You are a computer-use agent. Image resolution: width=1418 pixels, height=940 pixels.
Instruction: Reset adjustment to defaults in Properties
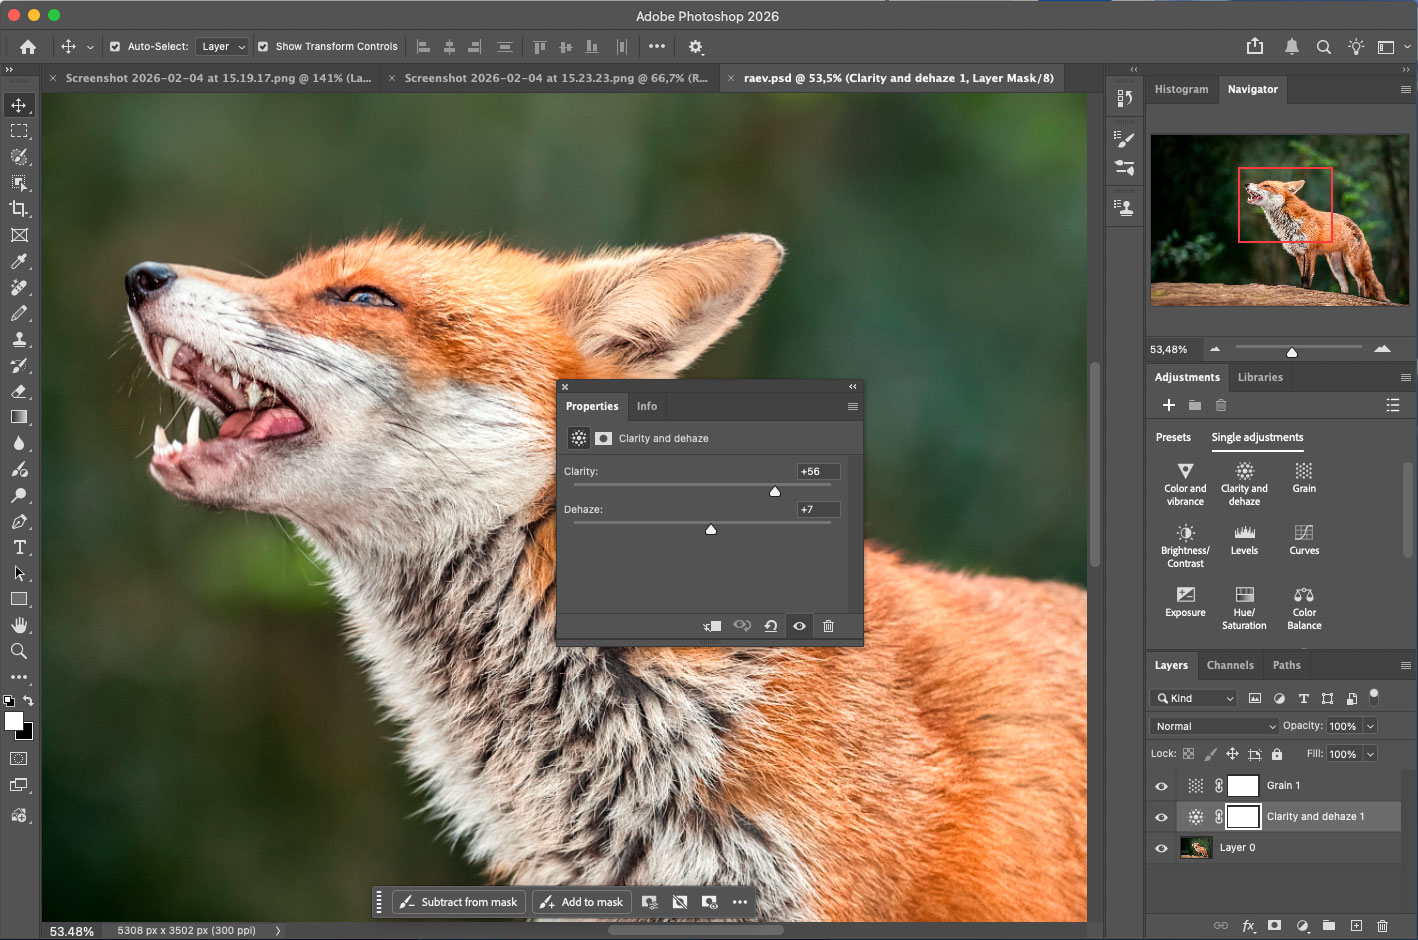click(x=771, y=626)
